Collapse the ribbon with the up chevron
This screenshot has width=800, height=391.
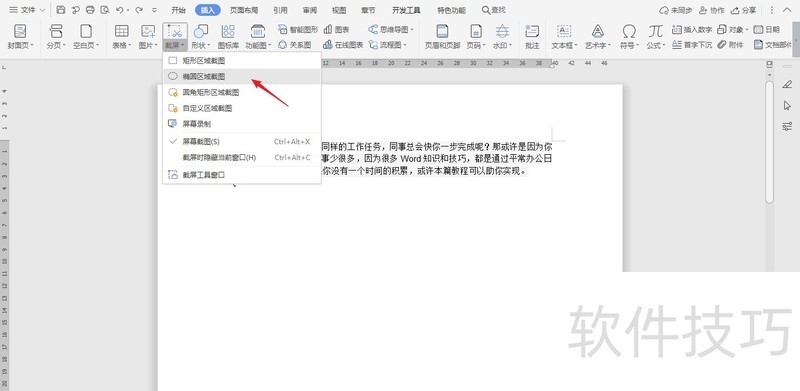click(x=786, y=10)
